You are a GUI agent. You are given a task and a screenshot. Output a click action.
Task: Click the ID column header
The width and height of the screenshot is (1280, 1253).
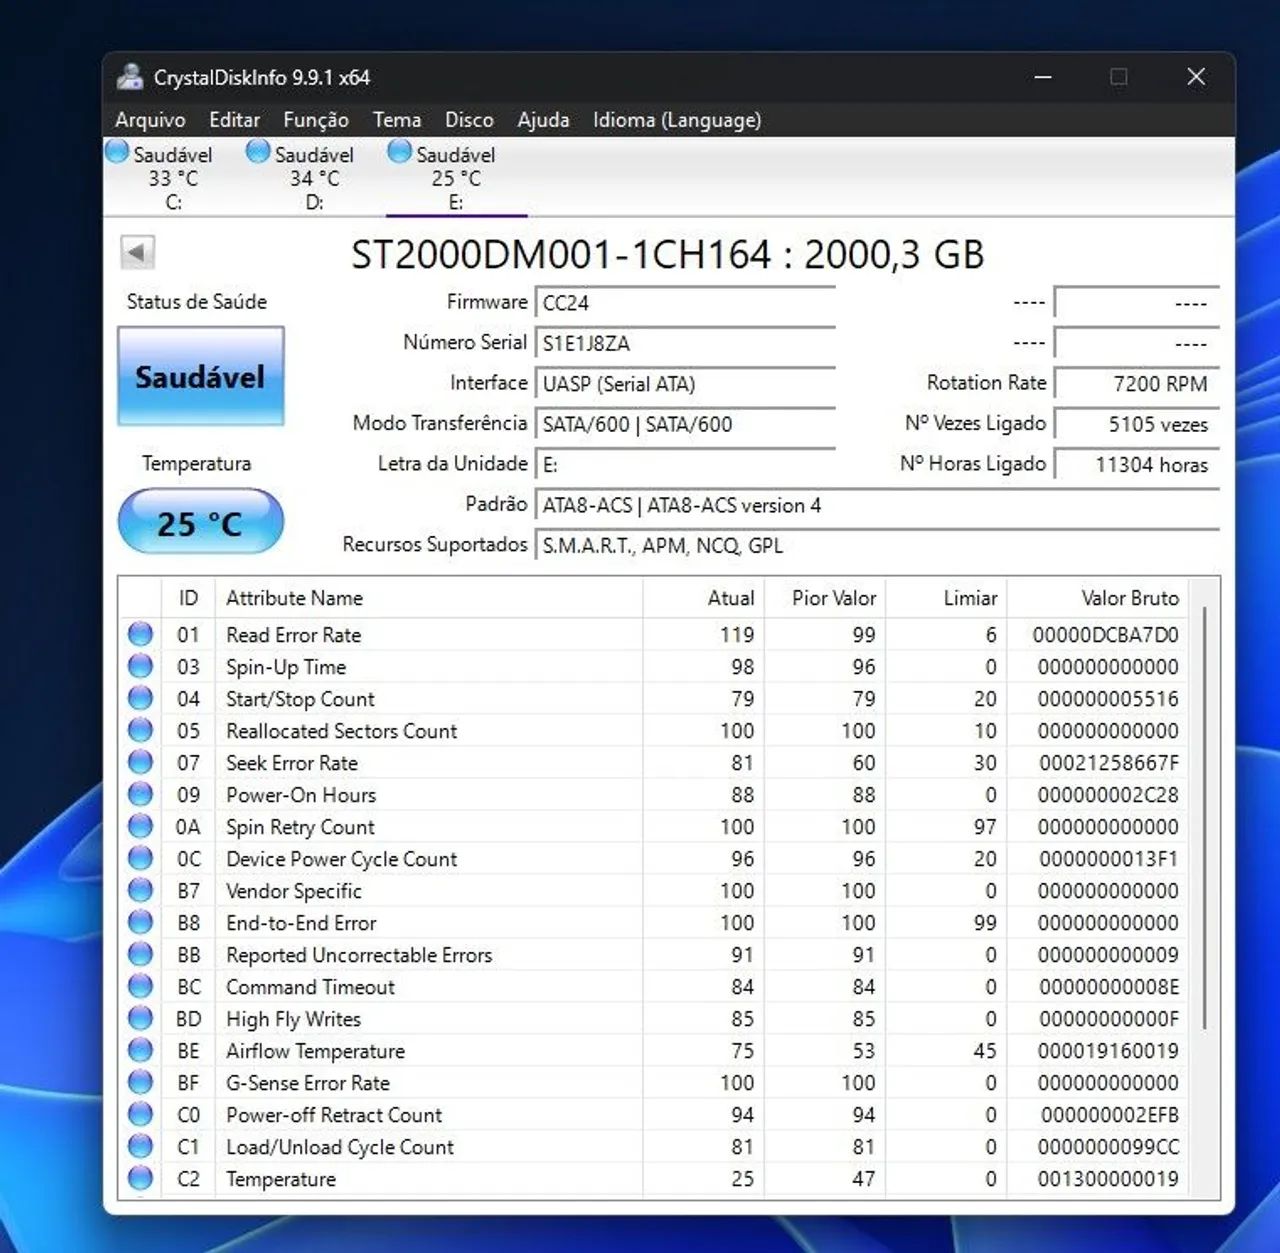tap(188, 598)
